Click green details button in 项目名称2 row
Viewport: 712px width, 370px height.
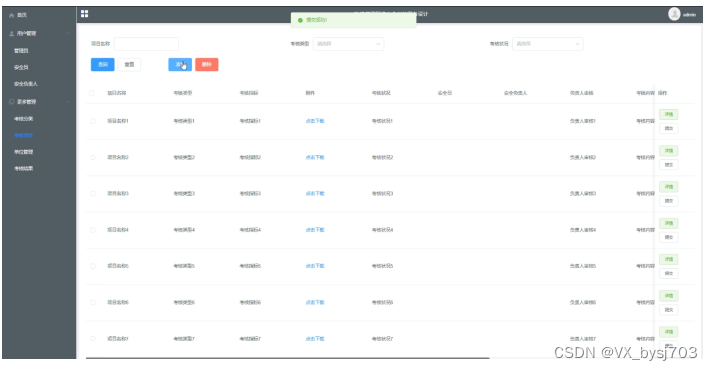click(x=669, y=151)
